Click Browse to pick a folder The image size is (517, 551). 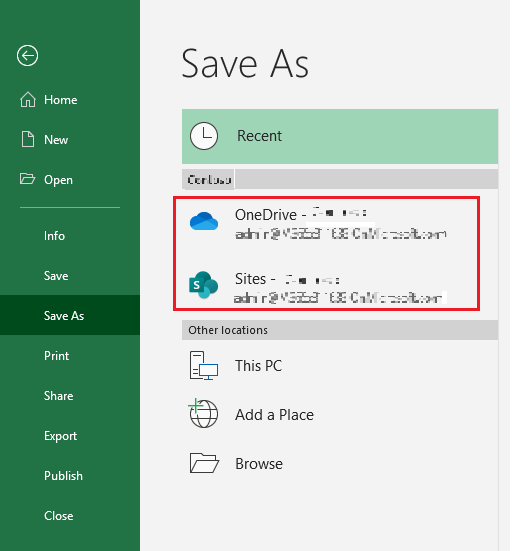[x=340, y=464]
